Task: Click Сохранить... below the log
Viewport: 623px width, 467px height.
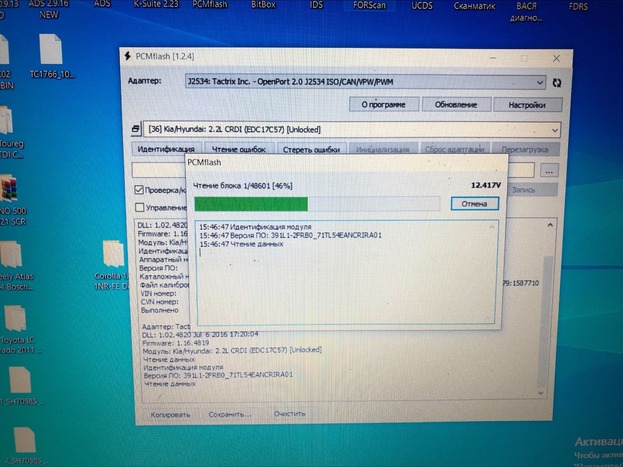Action: (230, 413)
